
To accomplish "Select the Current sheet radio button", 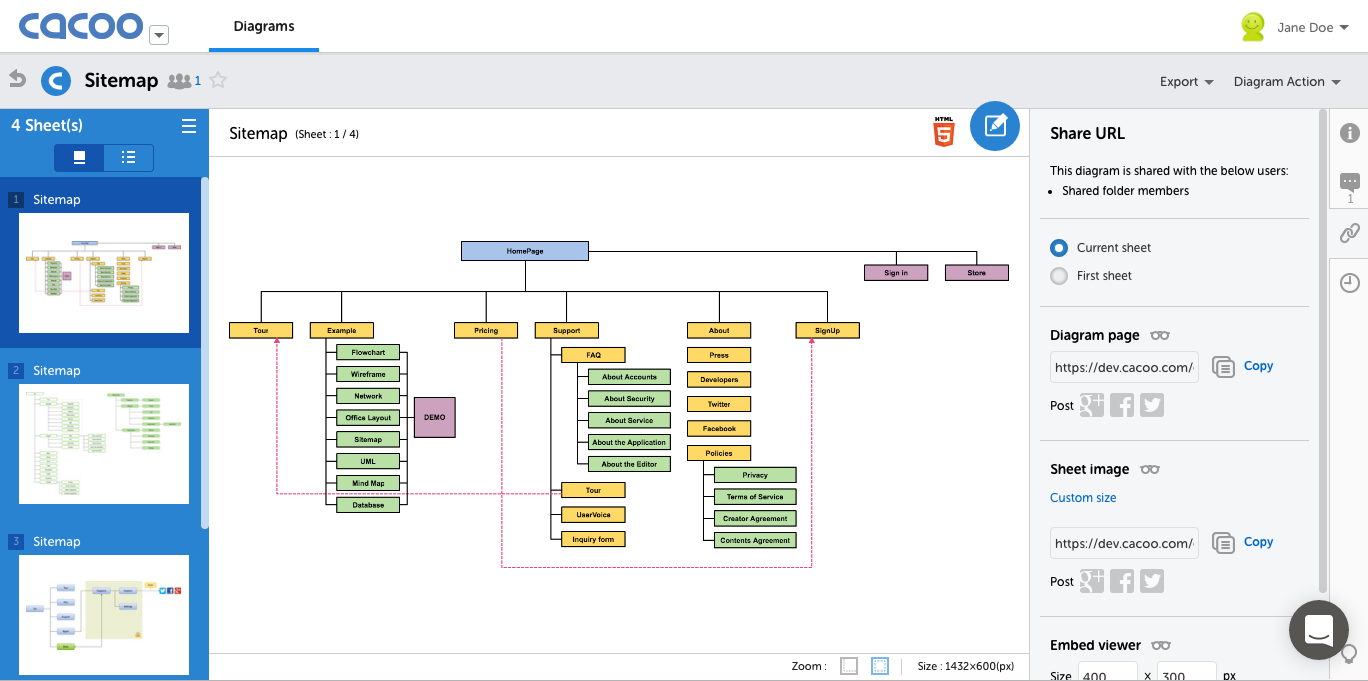I will (1059, 248).
